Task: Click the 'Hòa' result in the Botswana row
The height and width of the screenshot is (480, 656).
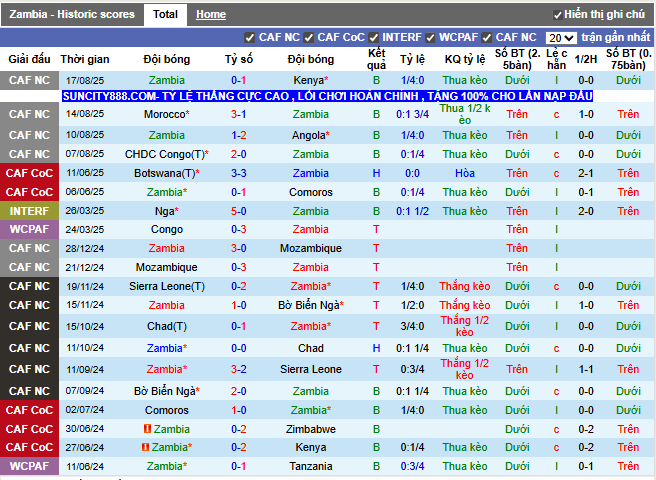Action: [x=465, y=173]
